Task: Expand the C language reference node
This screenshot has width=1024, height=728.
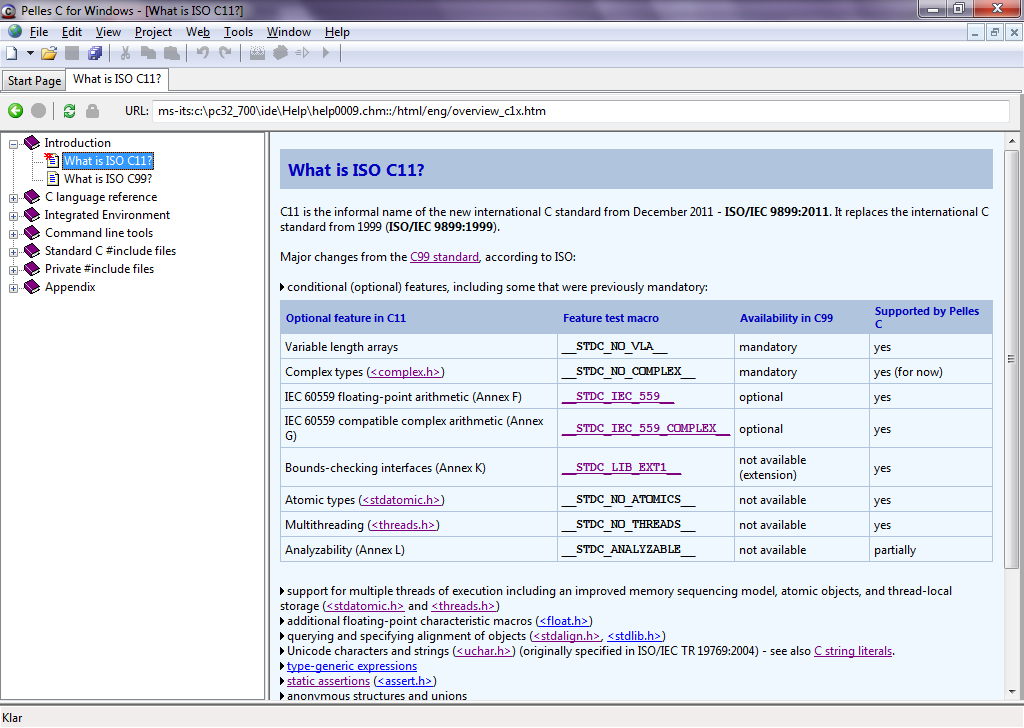Action: [x=13, y=198]
